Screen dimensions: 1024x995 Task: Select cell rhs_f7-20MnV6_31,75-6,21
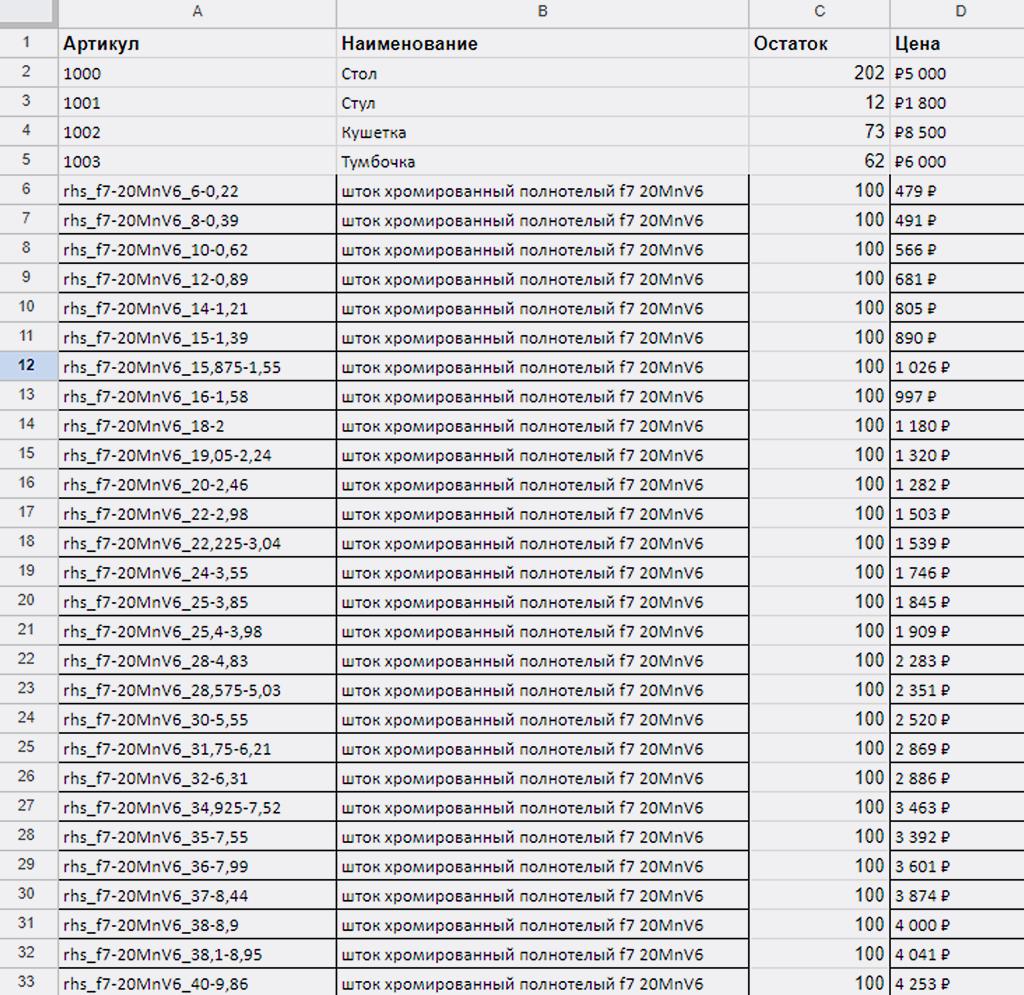197,748
